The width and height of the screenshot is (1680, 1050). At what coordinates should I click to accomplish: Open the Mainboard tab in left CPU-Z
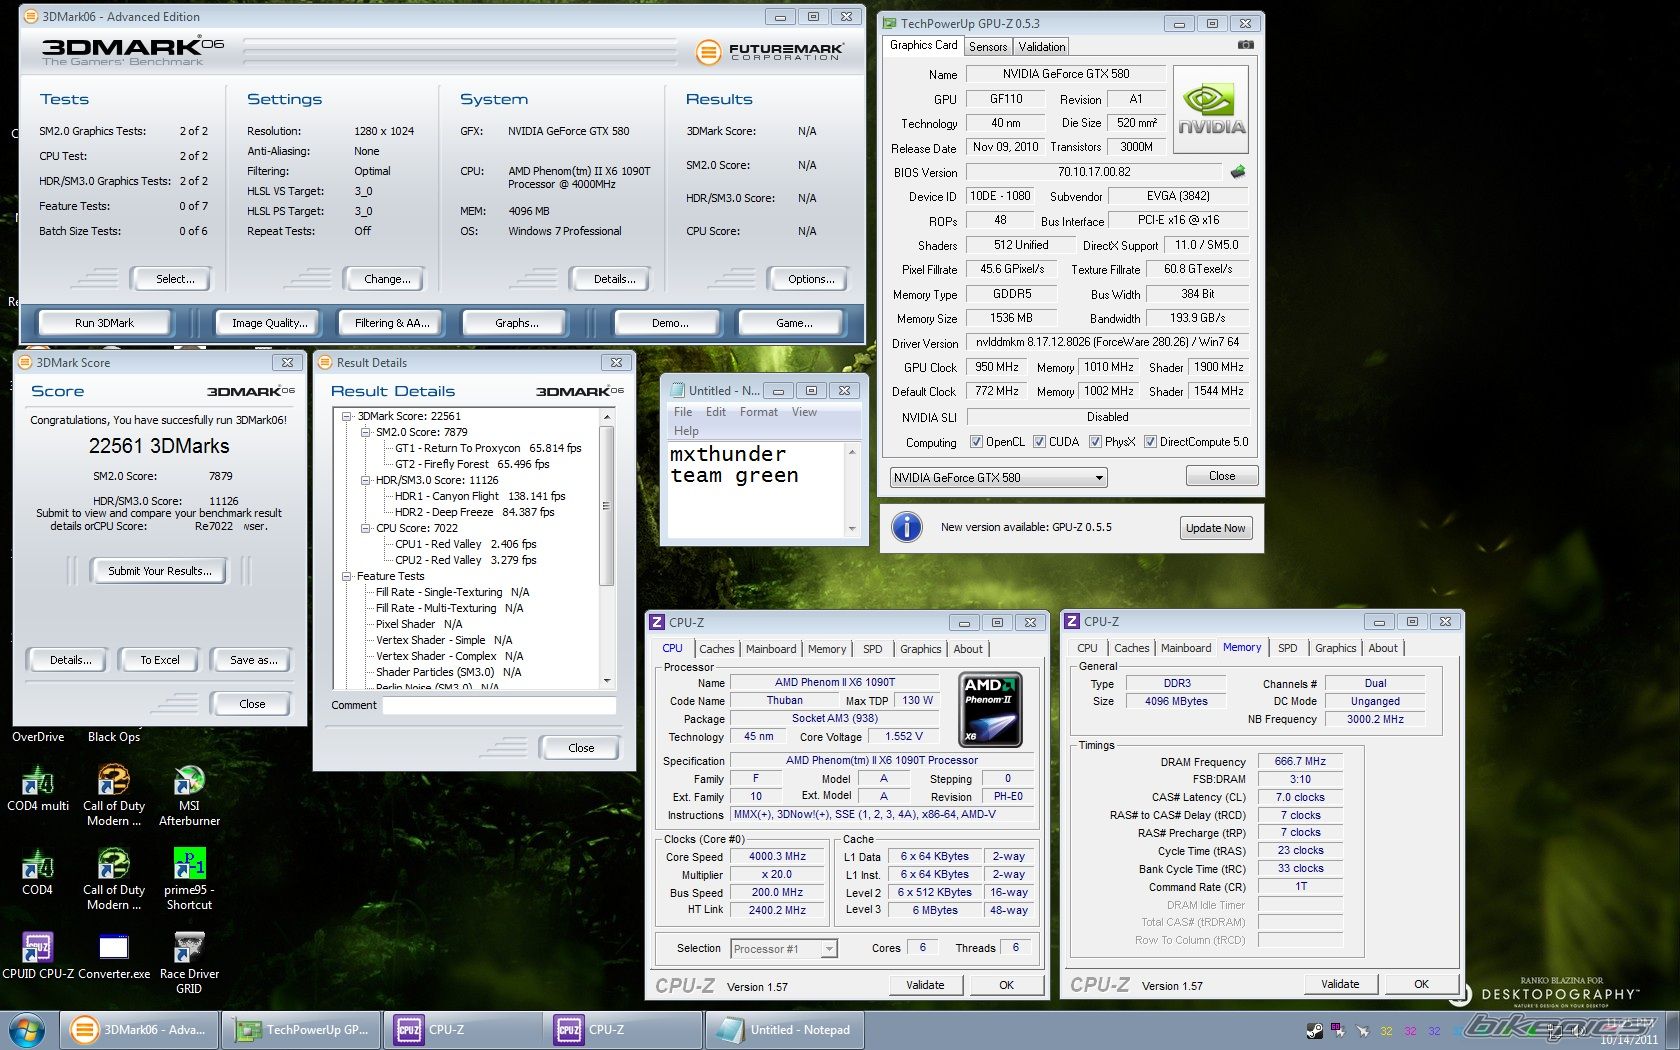point(771,649)
